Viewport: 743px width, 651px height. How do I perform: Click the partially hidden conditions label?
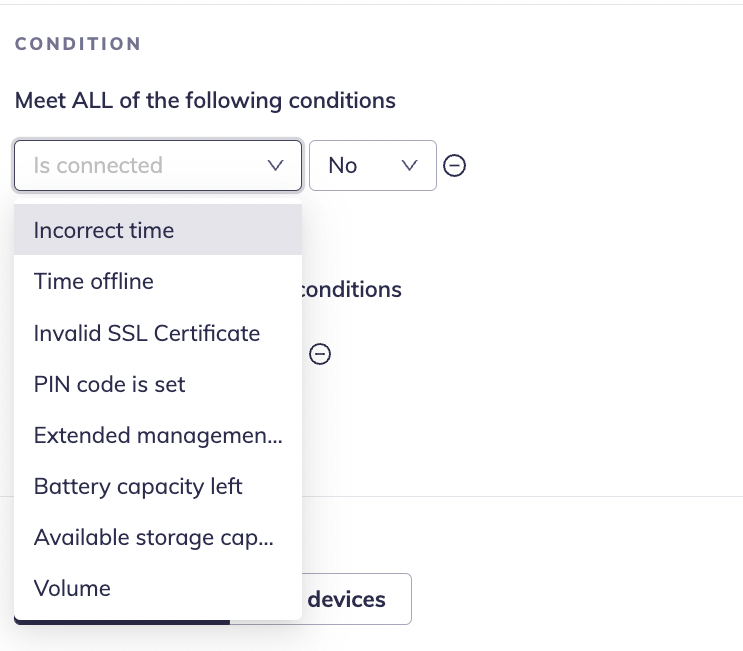tap(351, 290)
